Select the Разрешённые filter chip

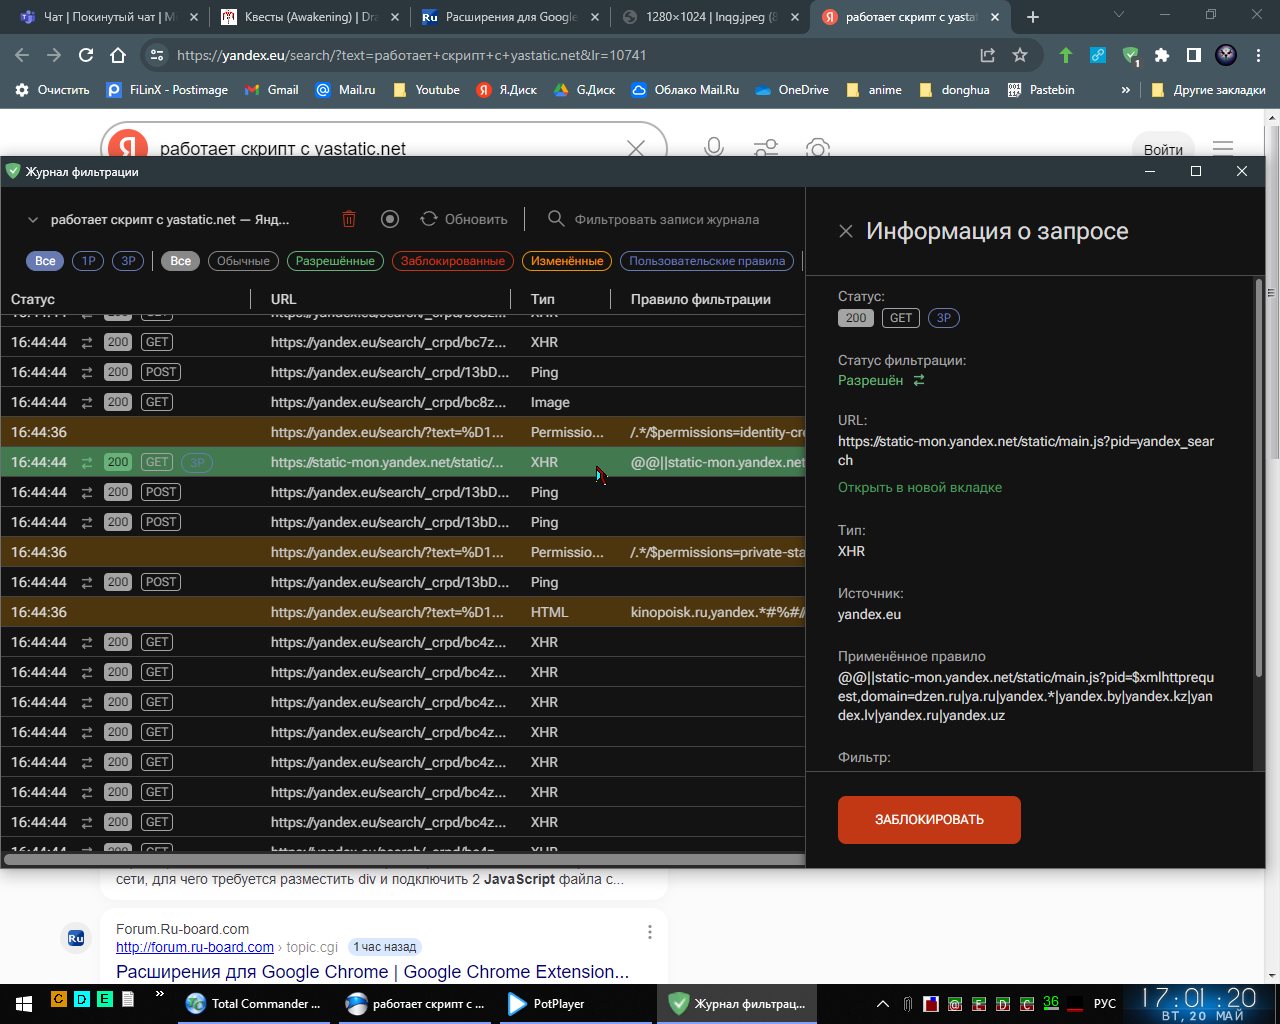pos(335,261)
